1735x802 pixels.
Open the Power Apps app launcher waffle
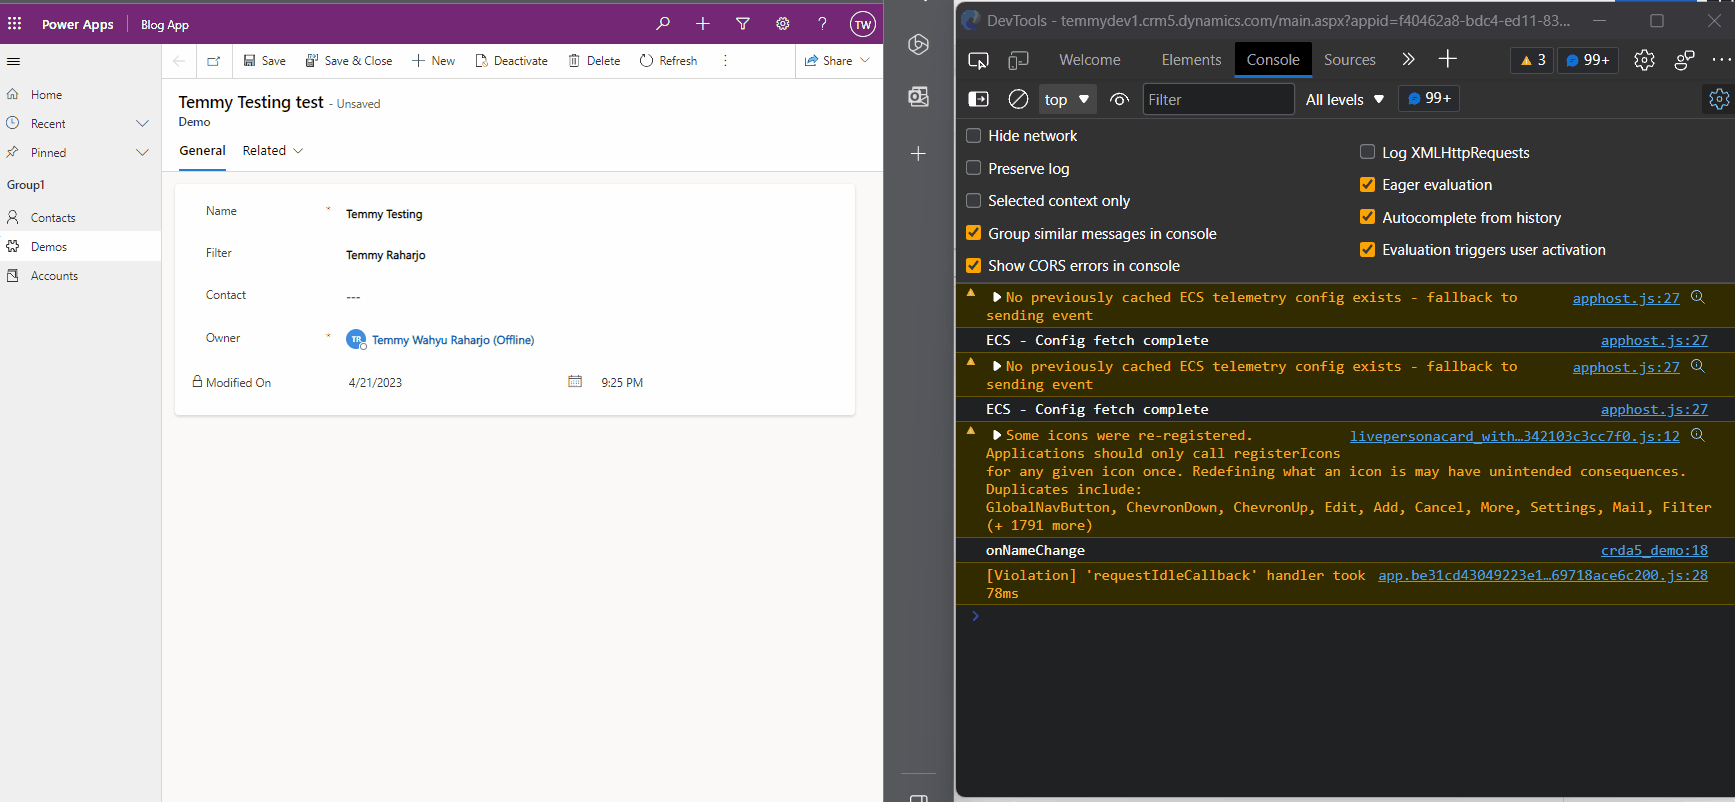(15, 24)
